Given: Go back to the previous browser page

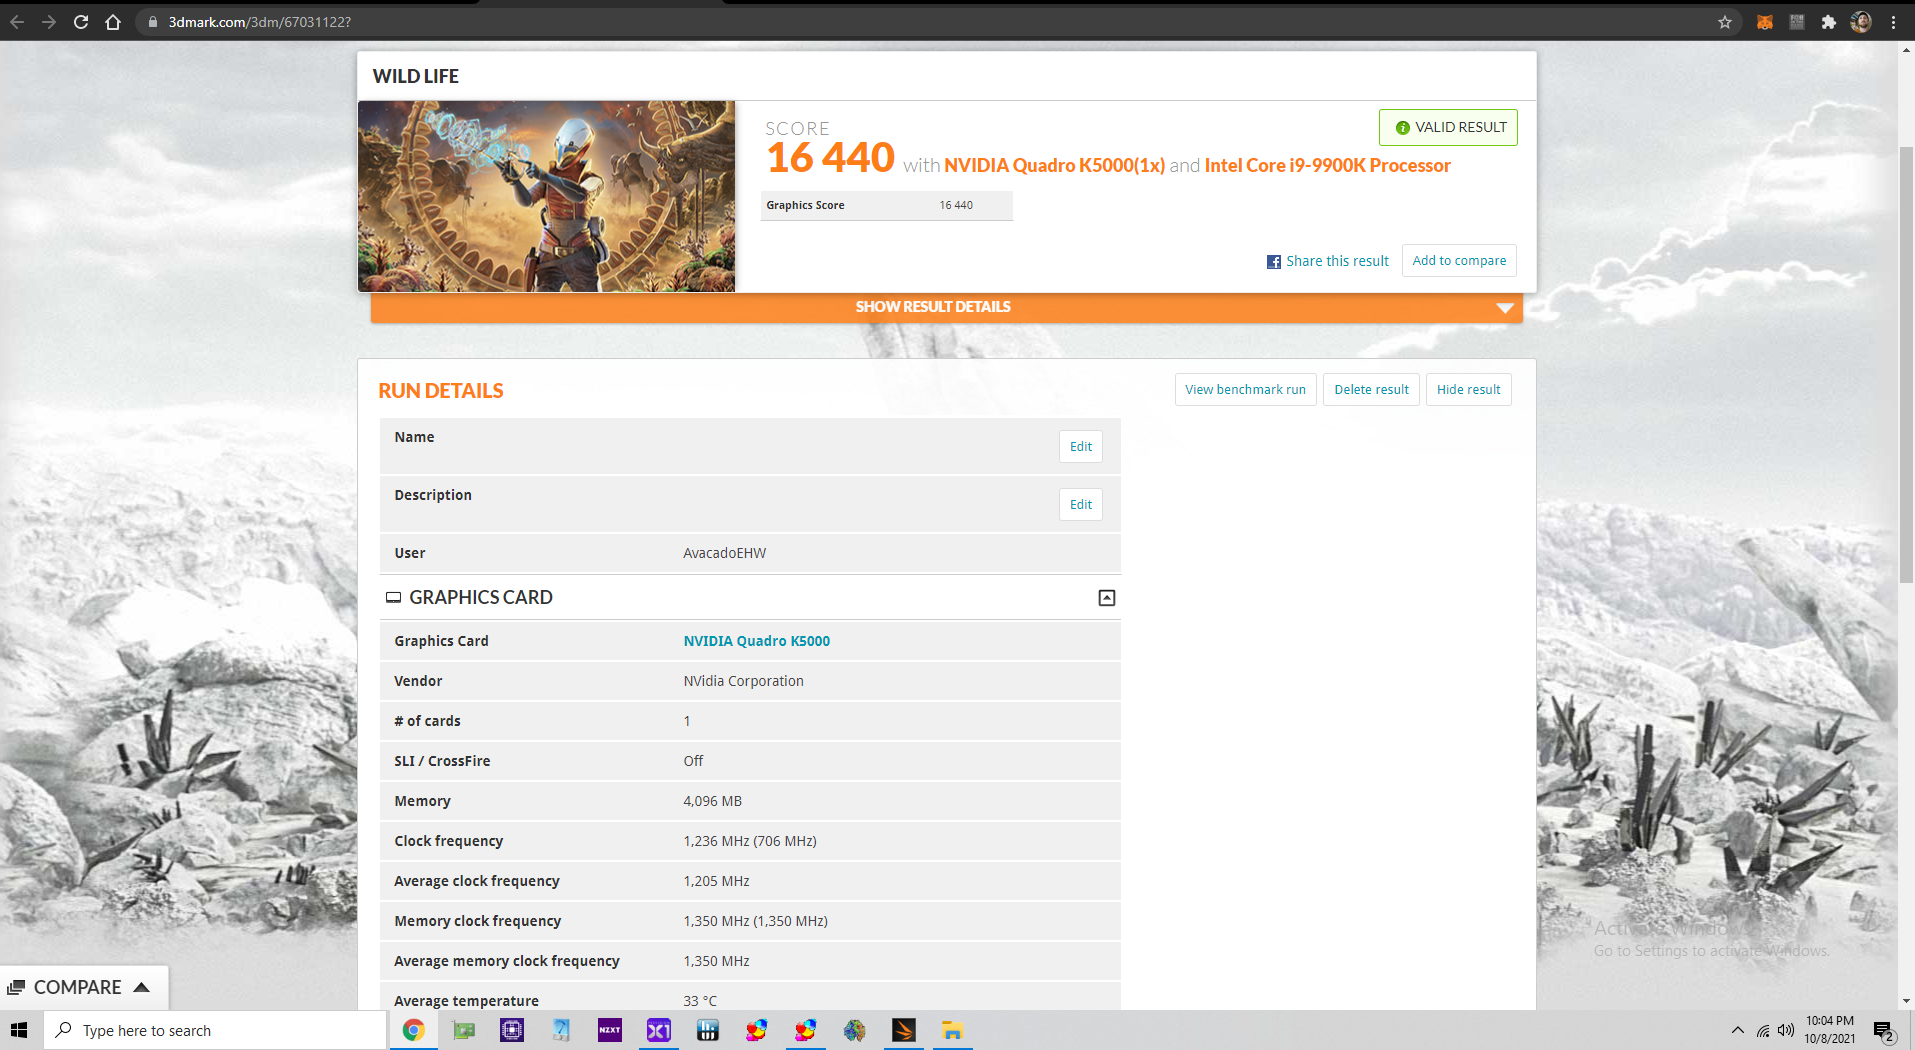Looking at the screenshot, I should 17,22.
